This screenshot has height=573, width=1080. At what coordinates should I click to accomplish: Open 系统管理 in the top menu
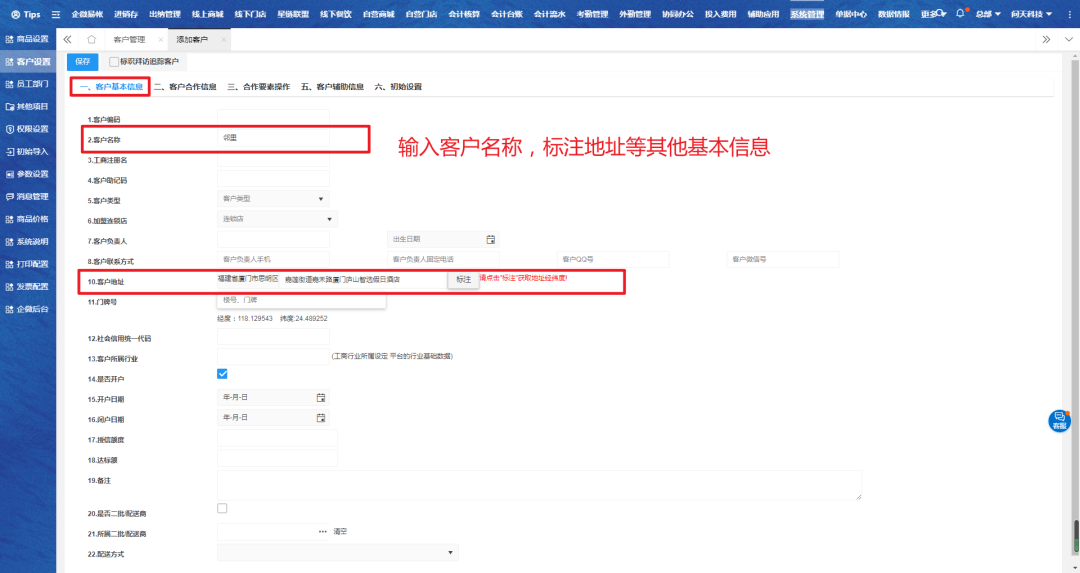tap(807, 15)
